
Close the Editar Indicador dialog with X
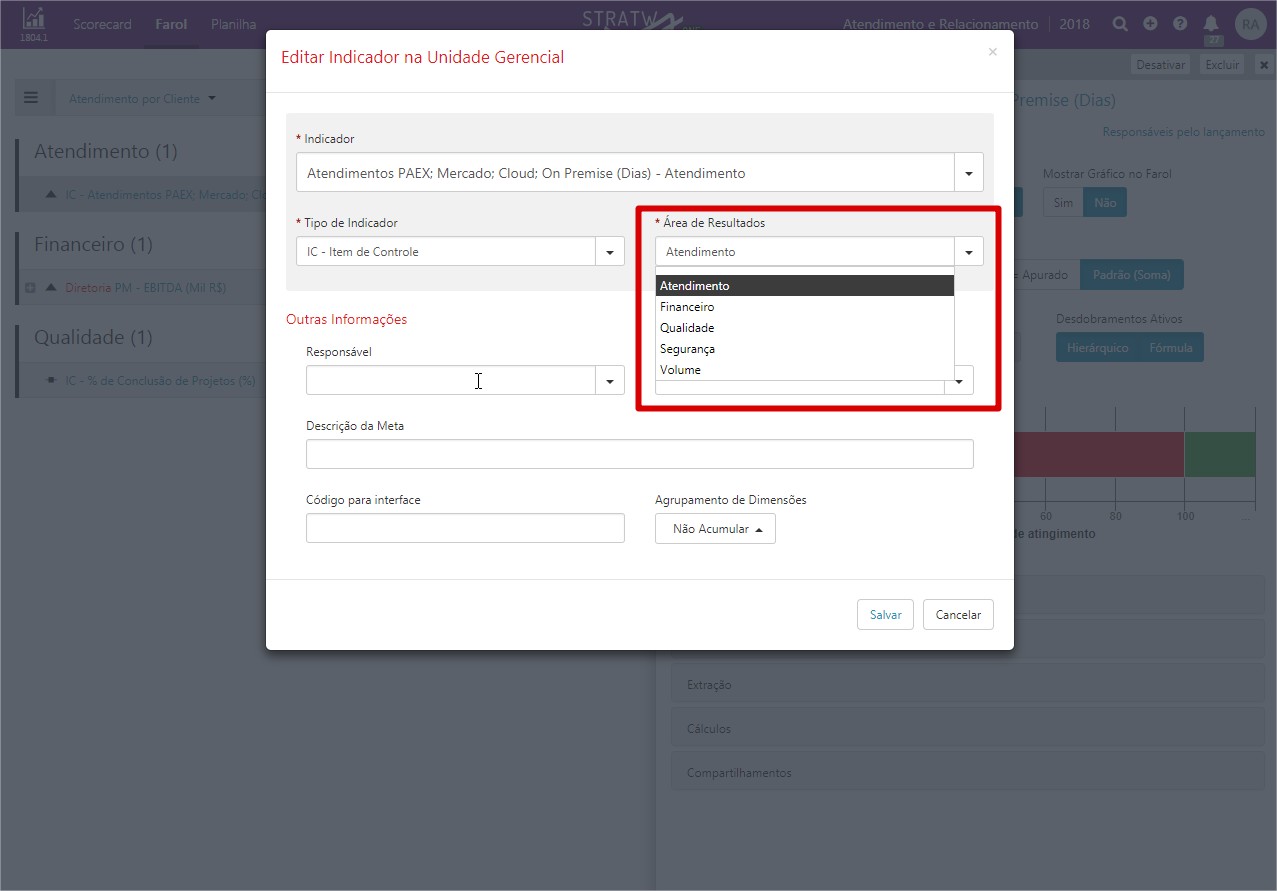coord(992,52)
